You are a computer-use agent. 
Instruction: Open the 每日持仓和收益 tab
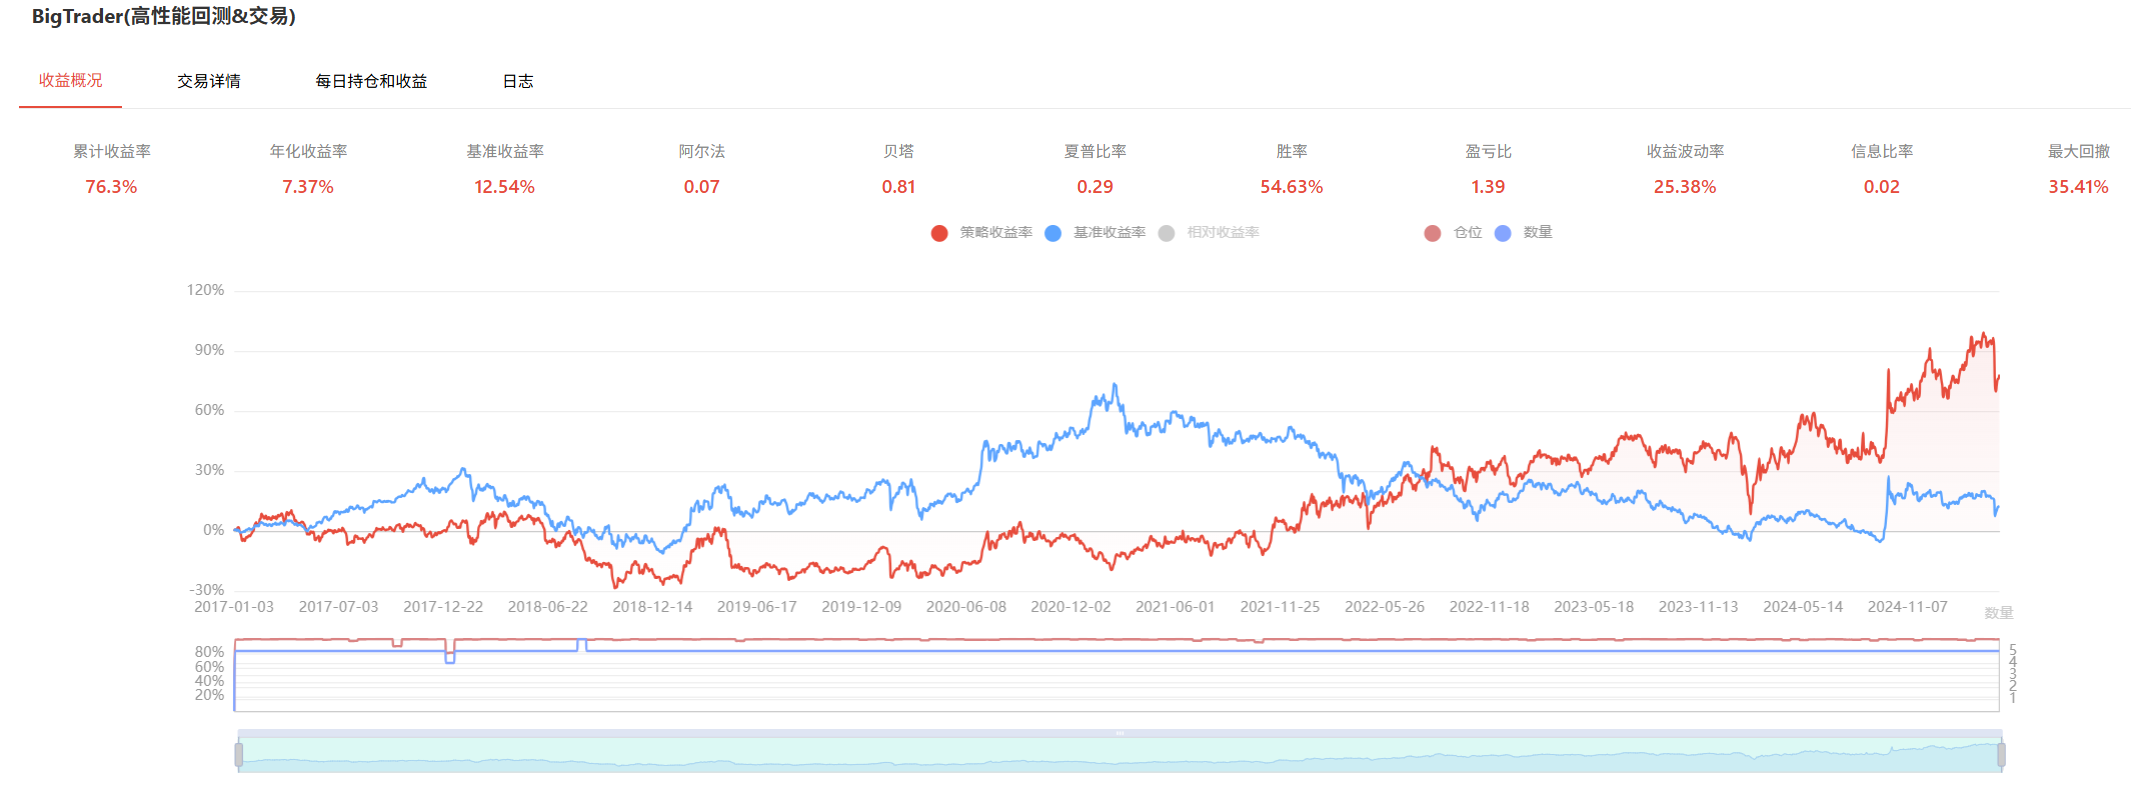(371, 81)
